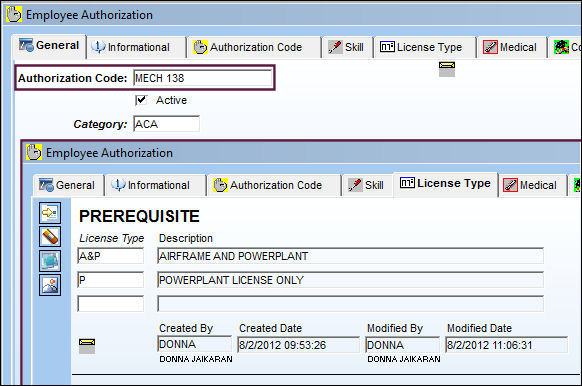Viewport: 582px width, 386px height.
Task: Click the monitor picture icon in the sidebar
Action: 50,261
